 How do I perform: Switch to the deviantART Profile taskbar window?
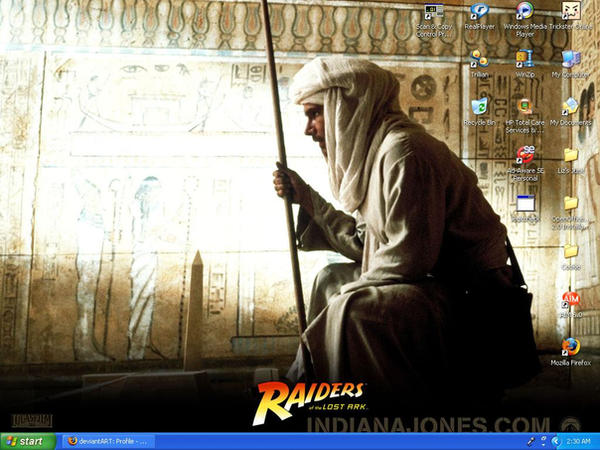pos(109,441)
